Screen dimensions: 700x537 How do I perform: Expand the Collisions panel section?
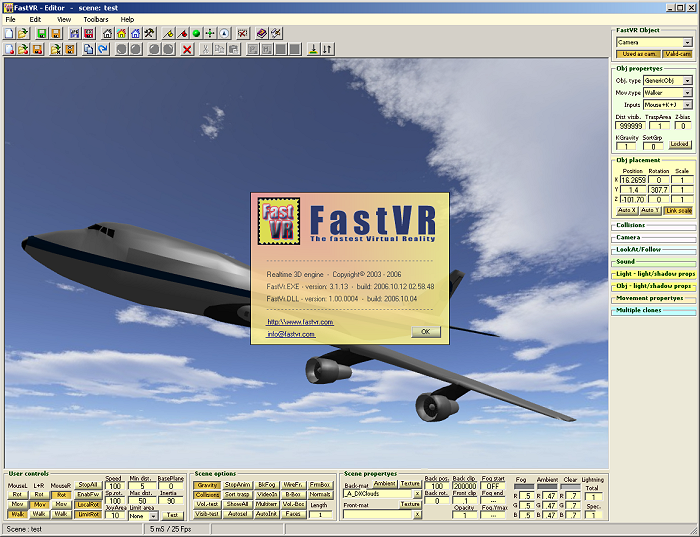click(654, 225)
